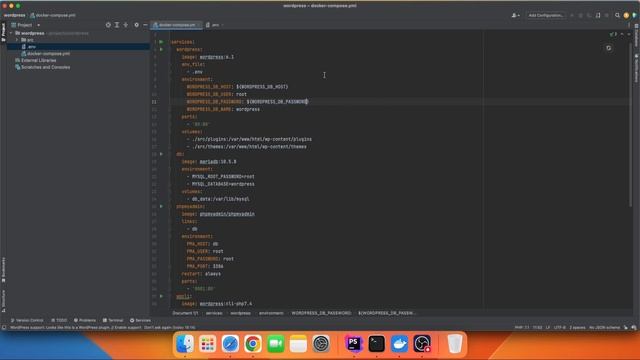Open the Terminal tool window
The width and height of the screenshot is (640, 360).
113,320
